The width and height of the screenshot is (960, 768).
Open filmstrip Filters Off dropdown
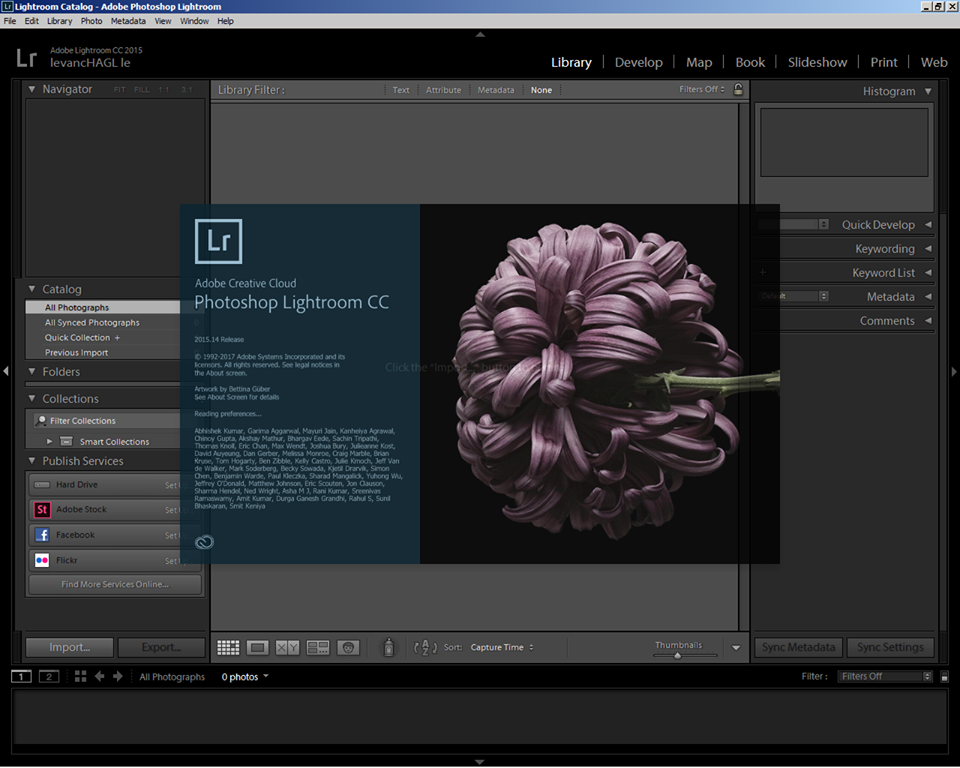coord(884,677)
